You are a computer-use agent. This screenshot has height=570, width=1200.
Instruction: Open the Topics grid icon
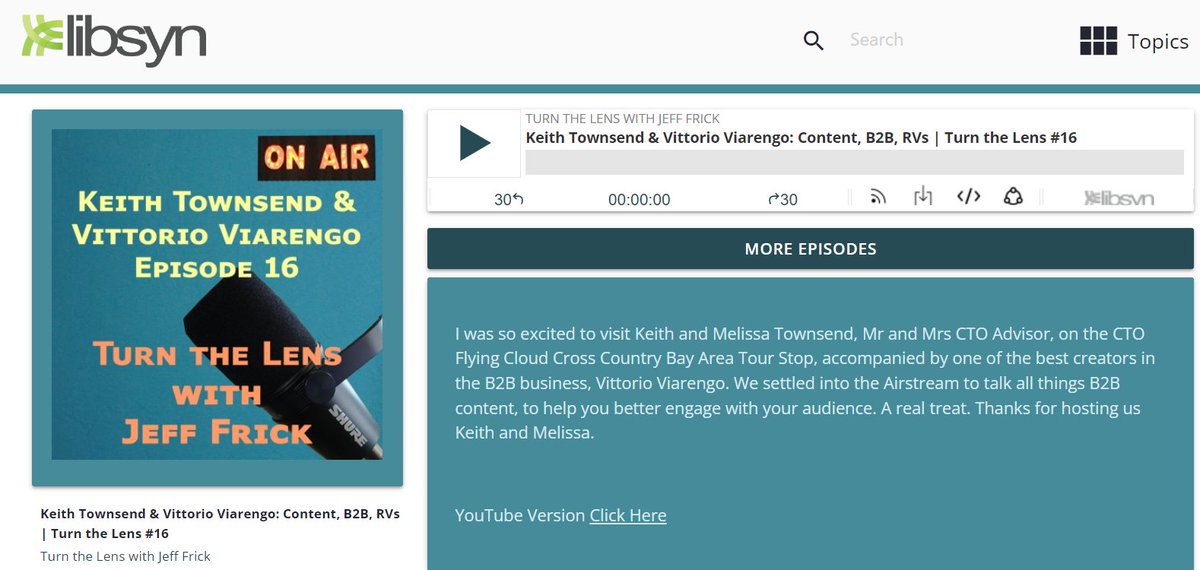[1098, 41]
